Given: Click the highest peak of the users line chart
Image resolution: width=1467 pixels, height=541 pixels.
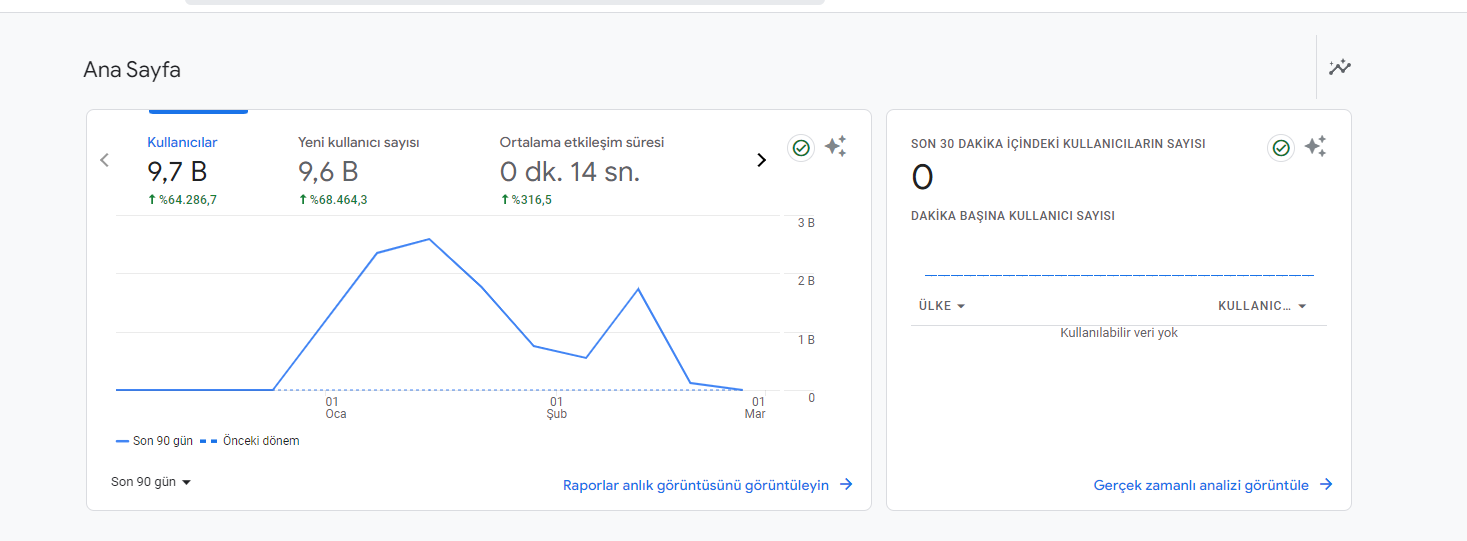Looking at the screenshot, I should point(429,239).
